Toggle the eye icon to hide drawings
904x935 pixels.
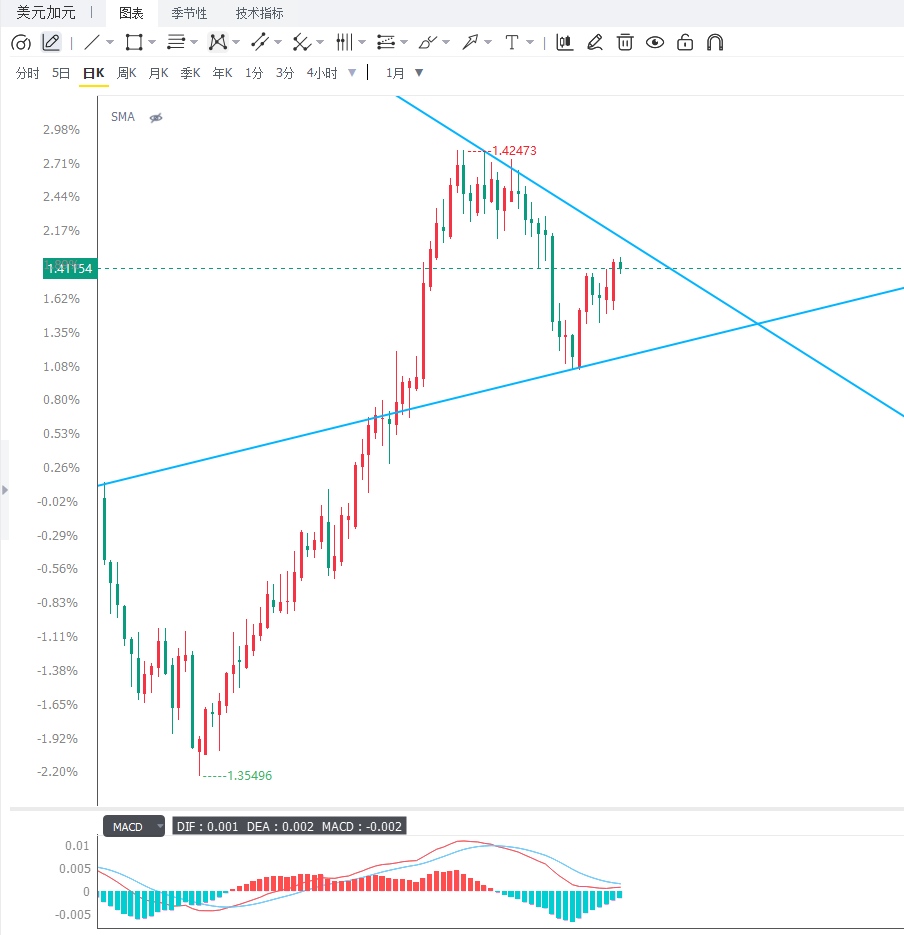point(655,42)
